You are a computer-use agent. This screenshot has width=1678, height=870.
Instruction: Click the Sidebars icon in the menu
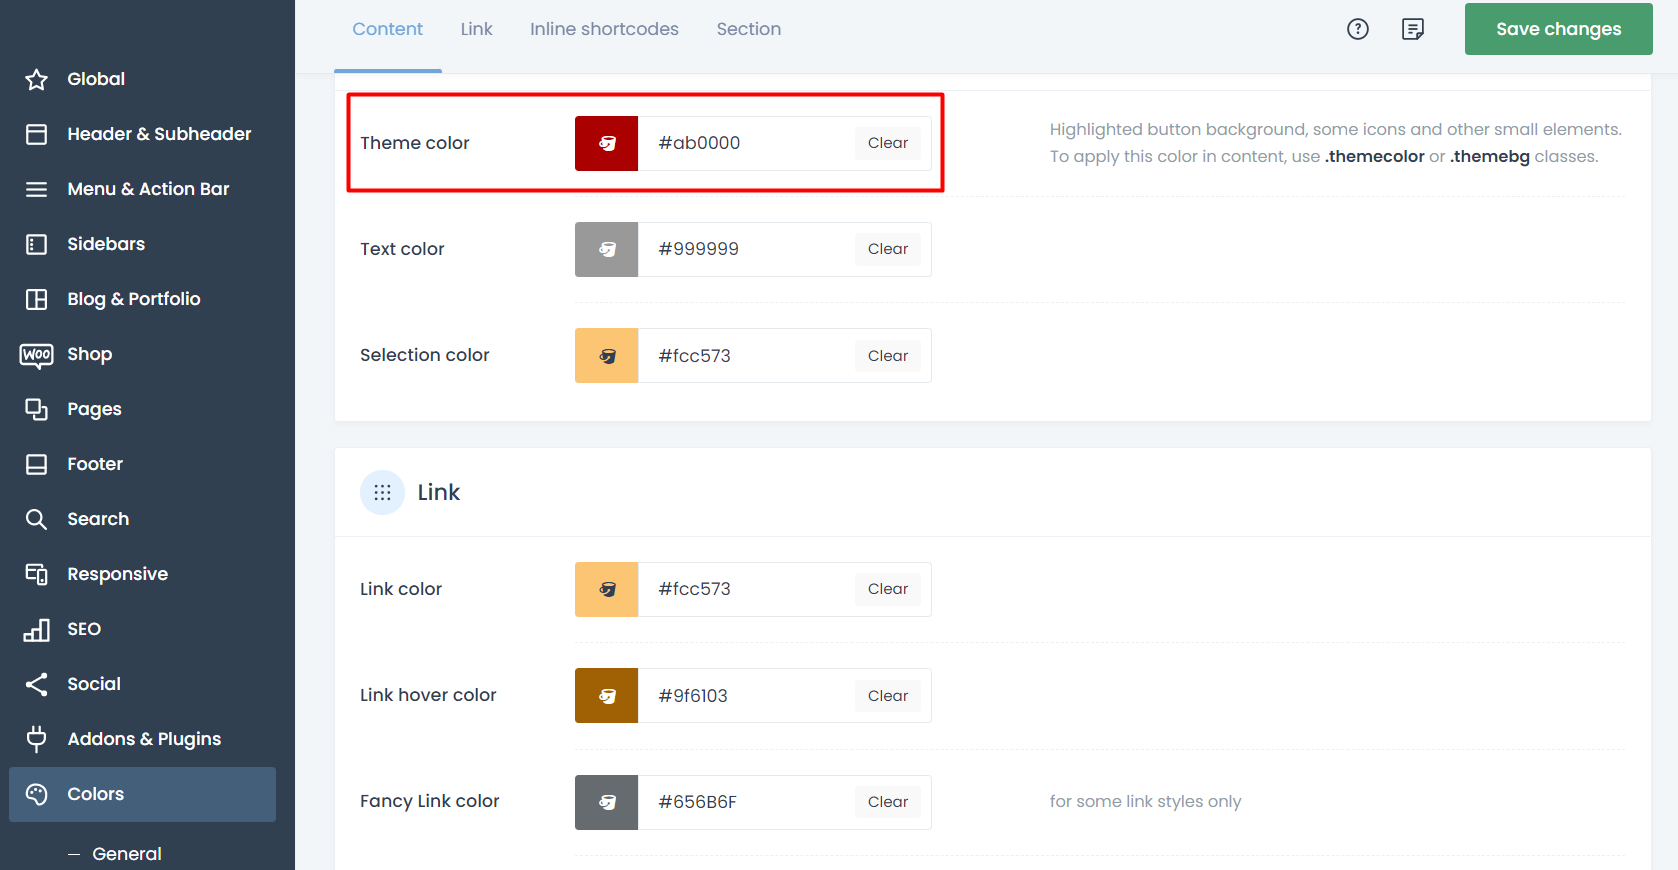pos(37,244)
